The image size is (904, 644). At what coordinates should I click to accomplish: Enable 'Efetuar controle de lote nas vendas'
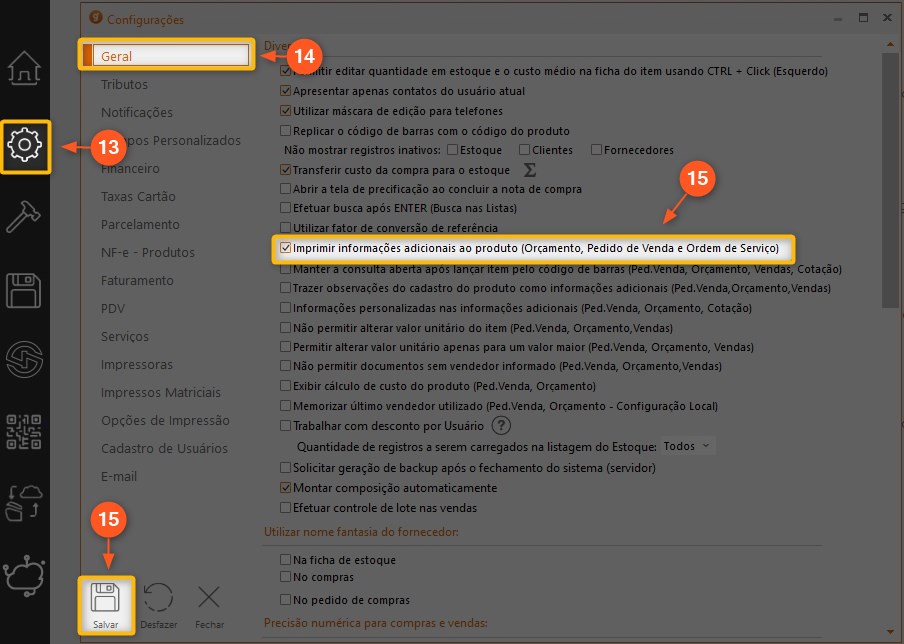coord(286,508)
